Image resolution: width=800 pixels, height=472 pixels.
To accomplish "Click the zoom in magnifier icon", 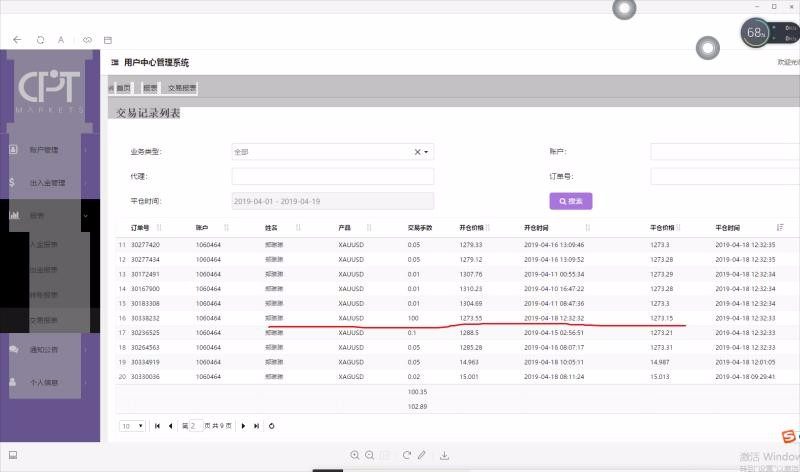I will [355, 455].
